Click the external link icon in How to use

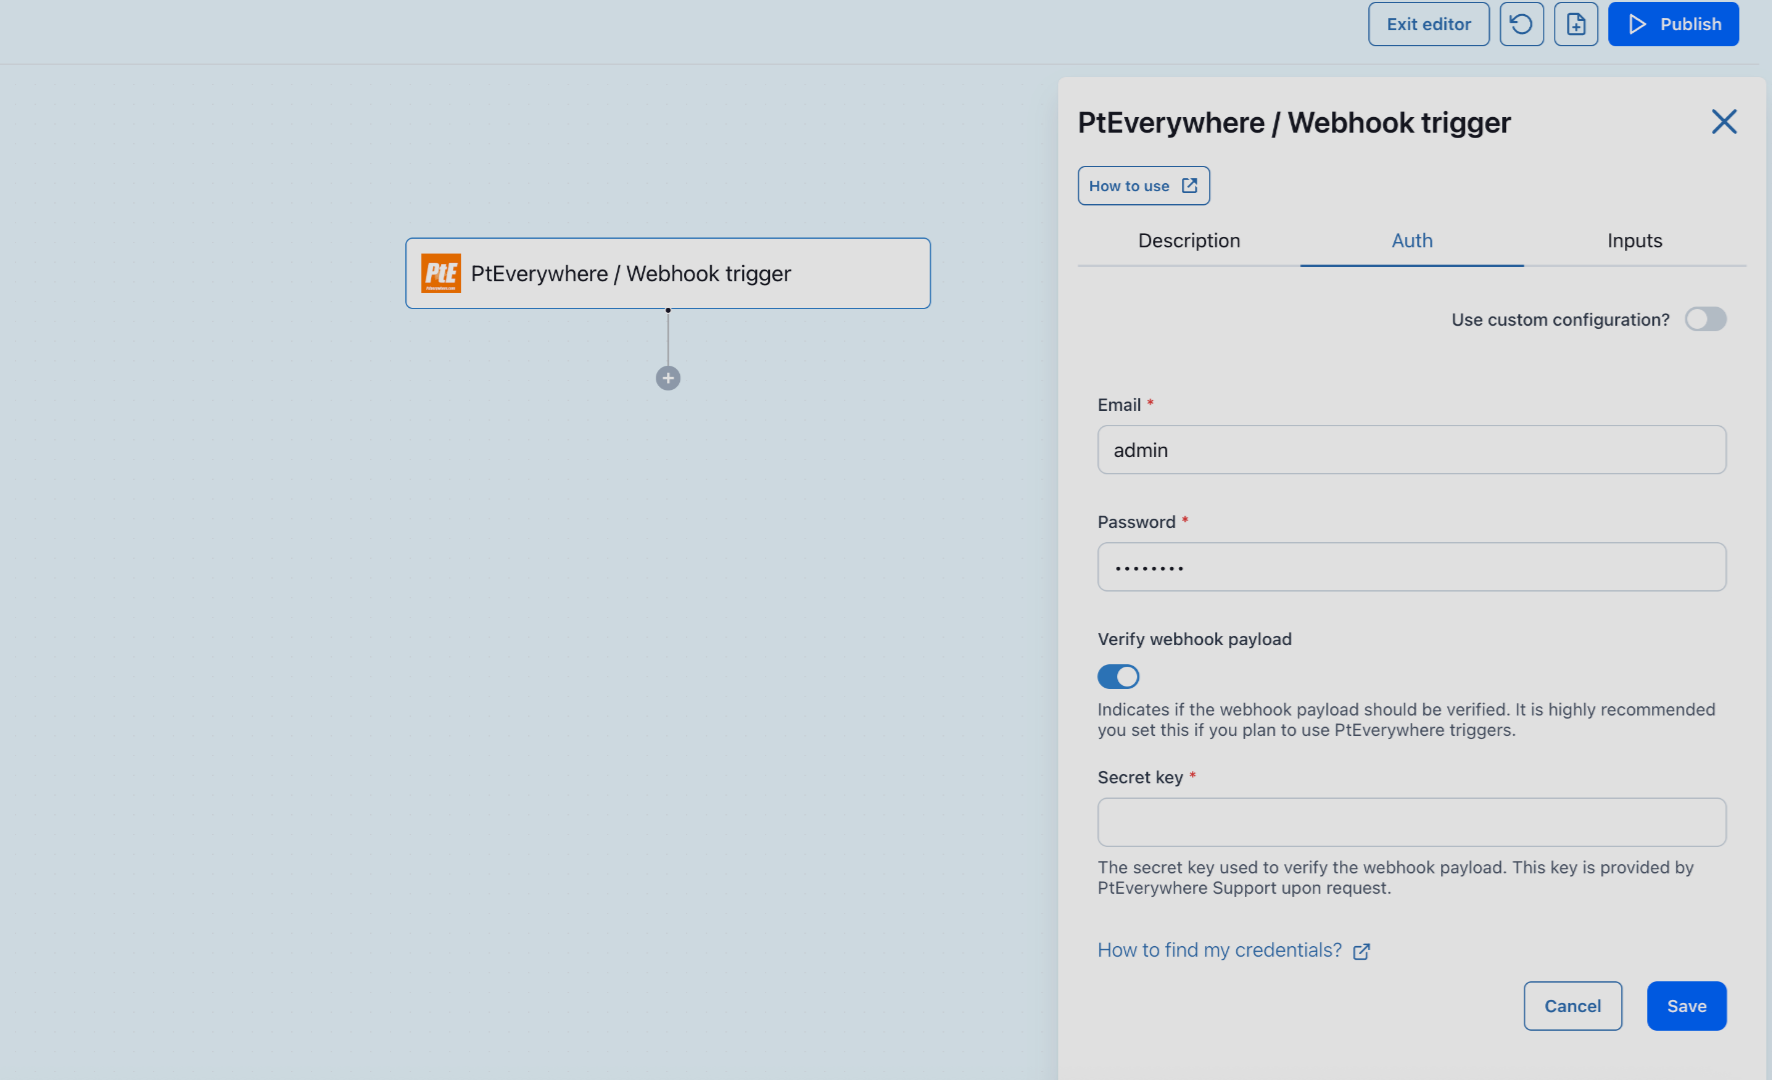pyautogui.click(x=1189, y=185)
